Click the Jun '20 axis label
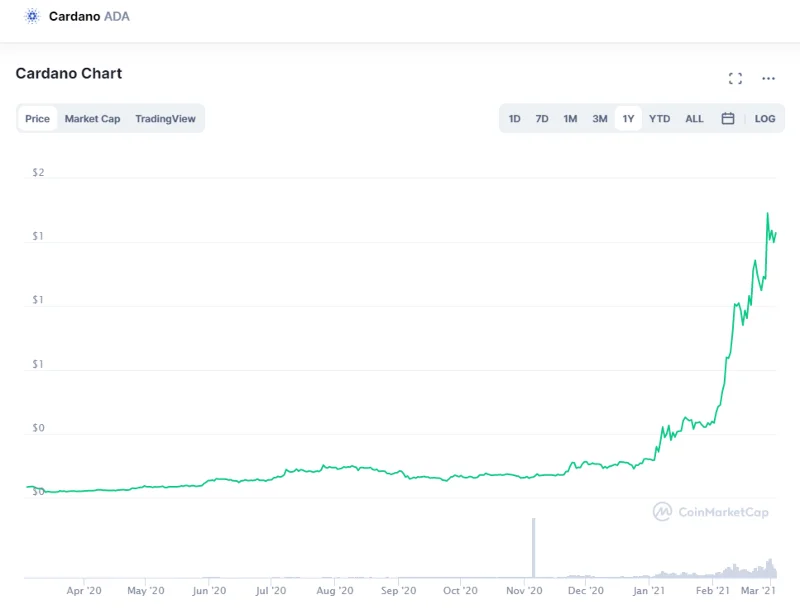This screenshot has height=614, width=800. tap(209, 591)
